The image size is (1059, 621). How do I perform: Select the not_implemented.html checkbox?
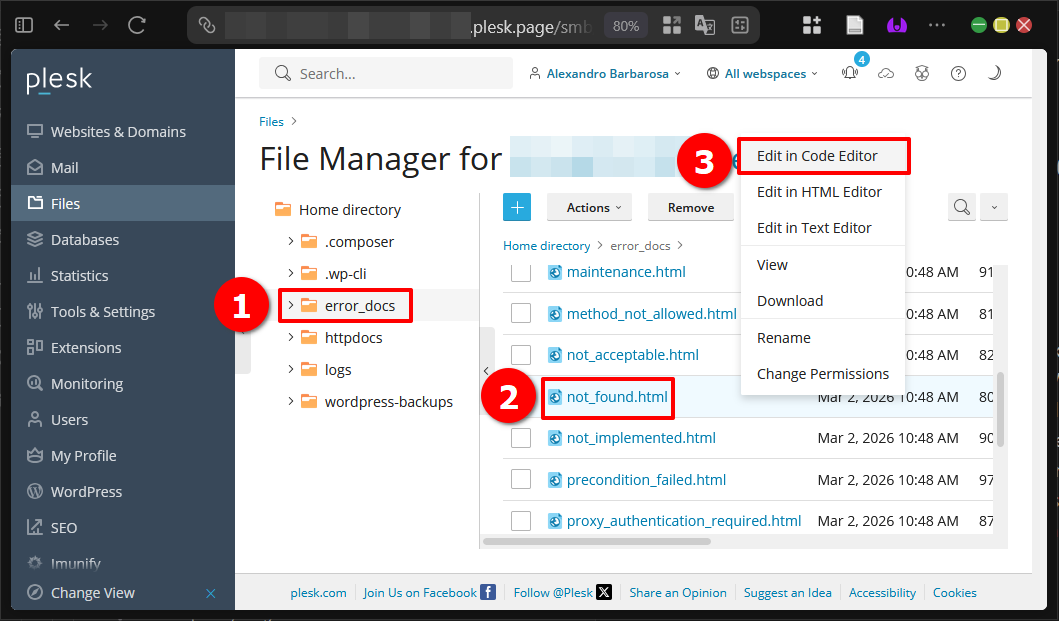[521, 438]
